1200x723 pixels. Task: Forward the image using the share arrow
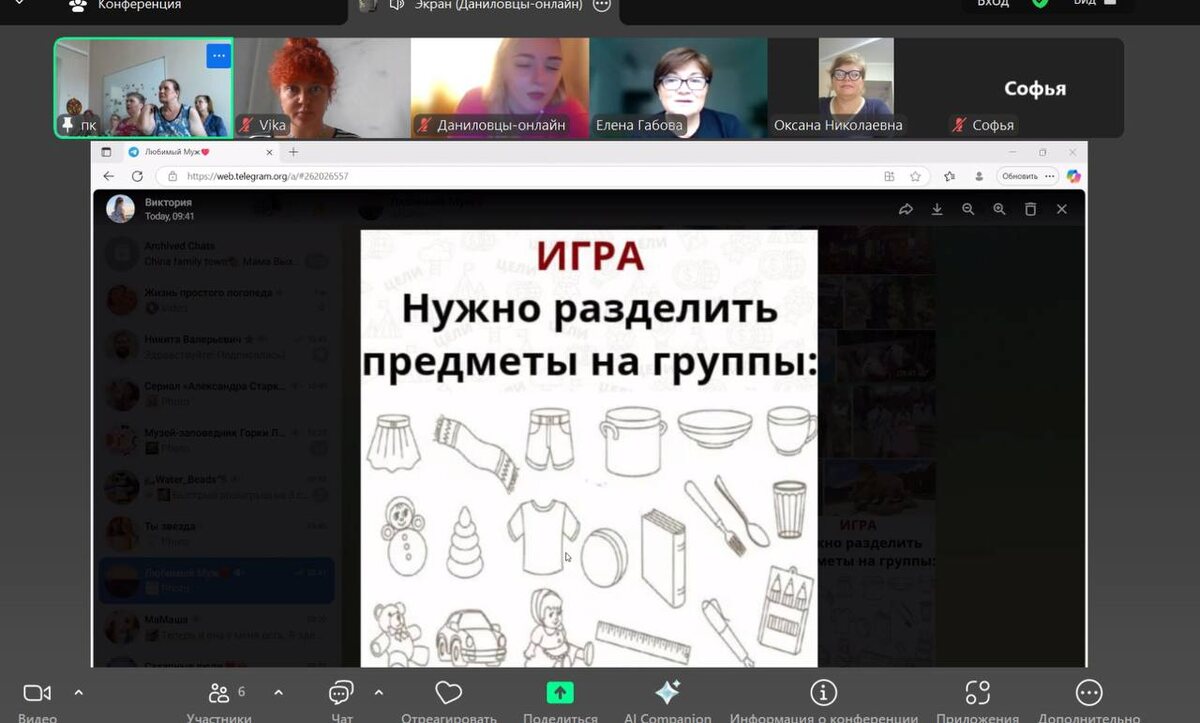pyautogui.click(x=906, y=209)
